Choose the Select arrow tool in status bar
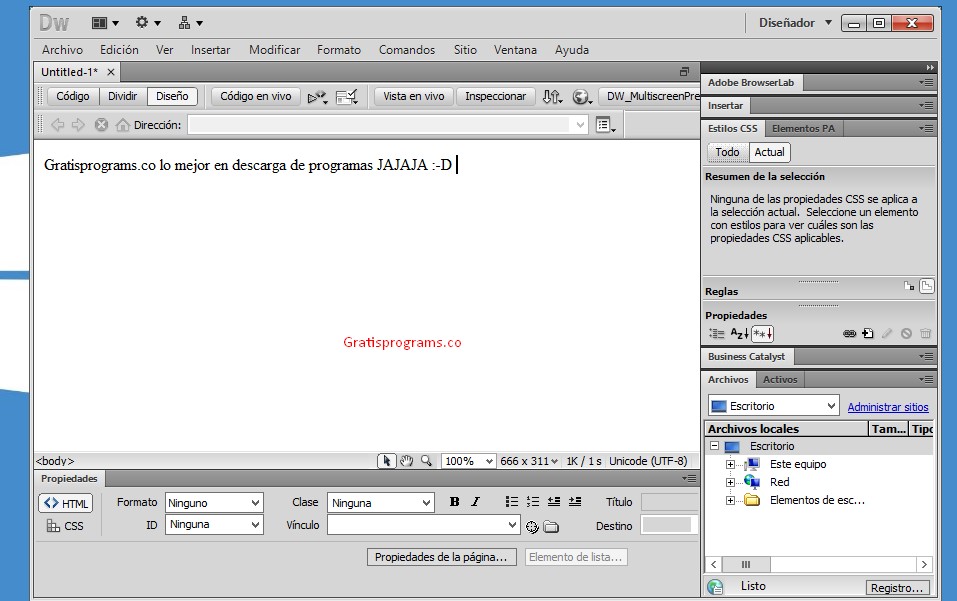Screen dimensions: 957x601 click(x=386, y=461)
